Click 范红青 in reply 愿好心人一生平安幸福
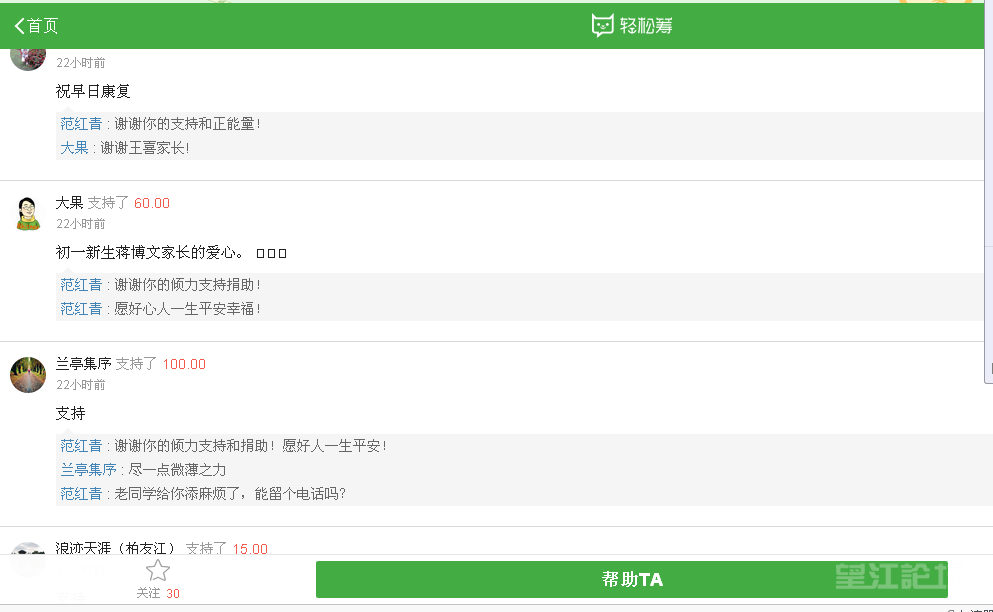Screen dimensions: 993x612 (81, 309)
